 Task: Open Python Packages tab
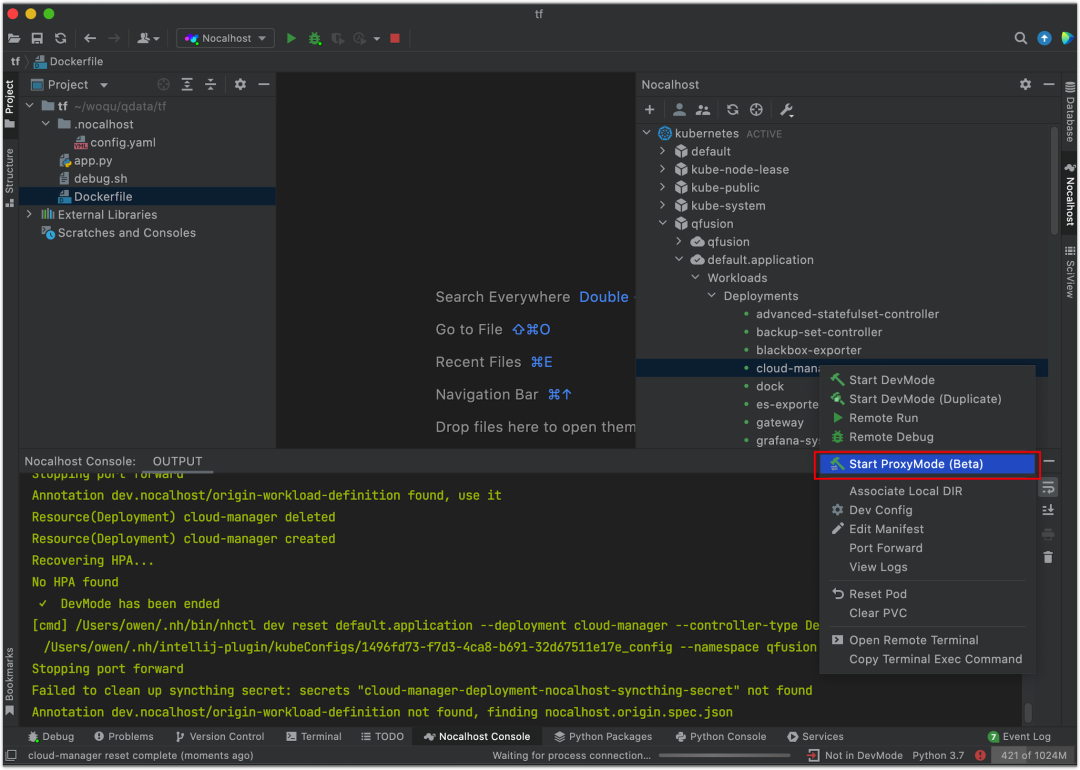click(x=603, y=736)
